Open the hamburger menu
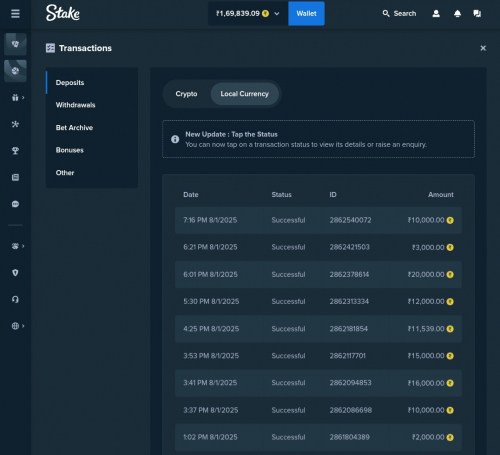The height and width of the screenshot is (455, 500). click(15, 14)
